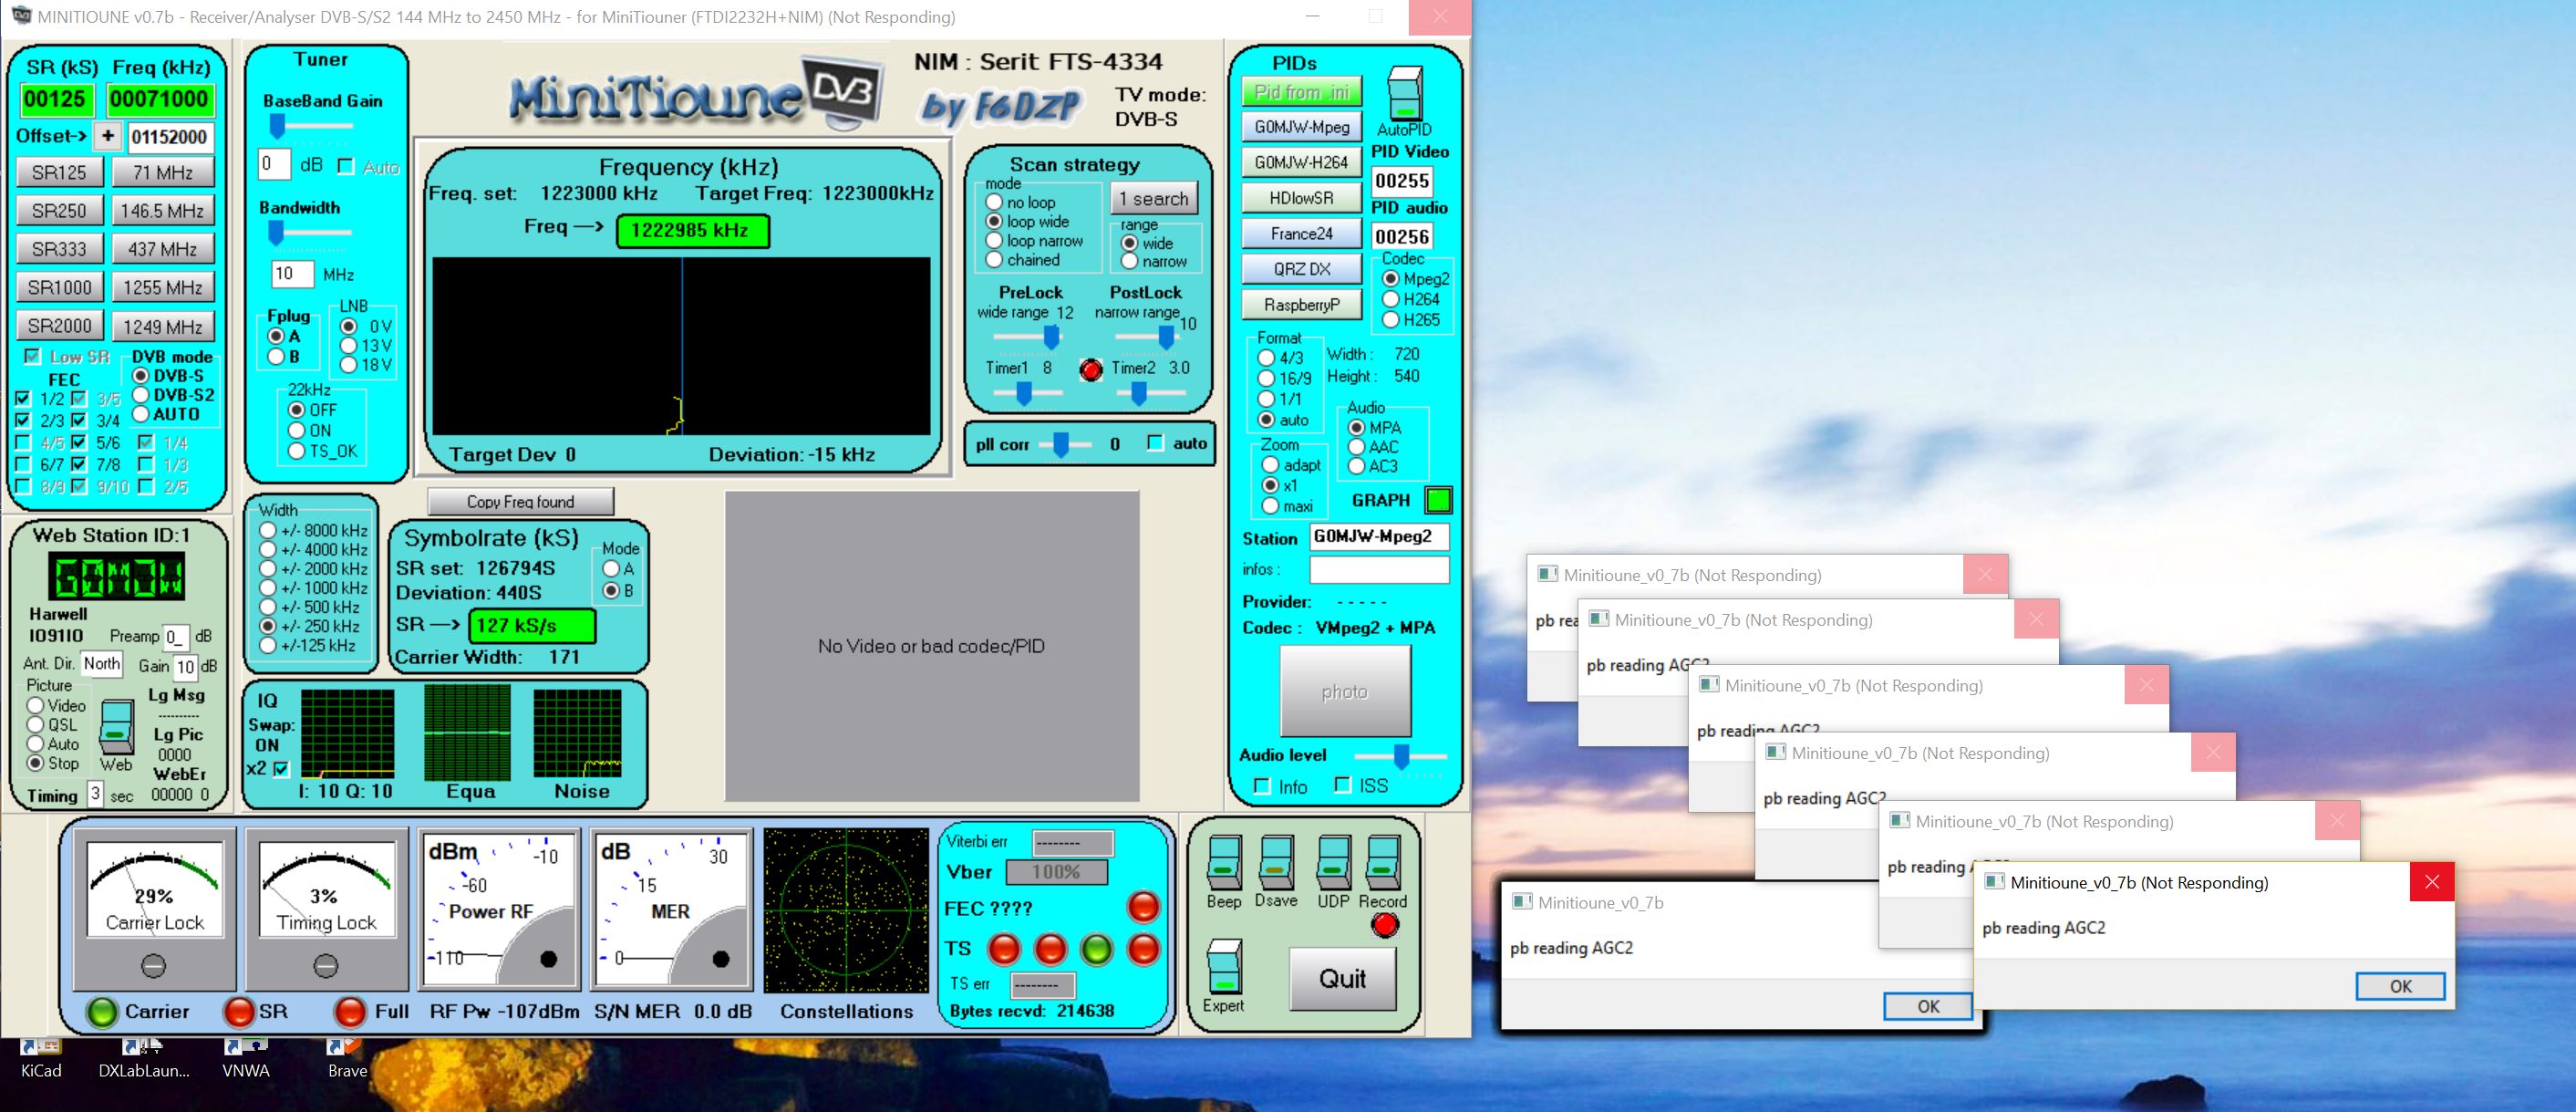
Task: Click the offset plus sign button
Action: click(x=108, y=137)
